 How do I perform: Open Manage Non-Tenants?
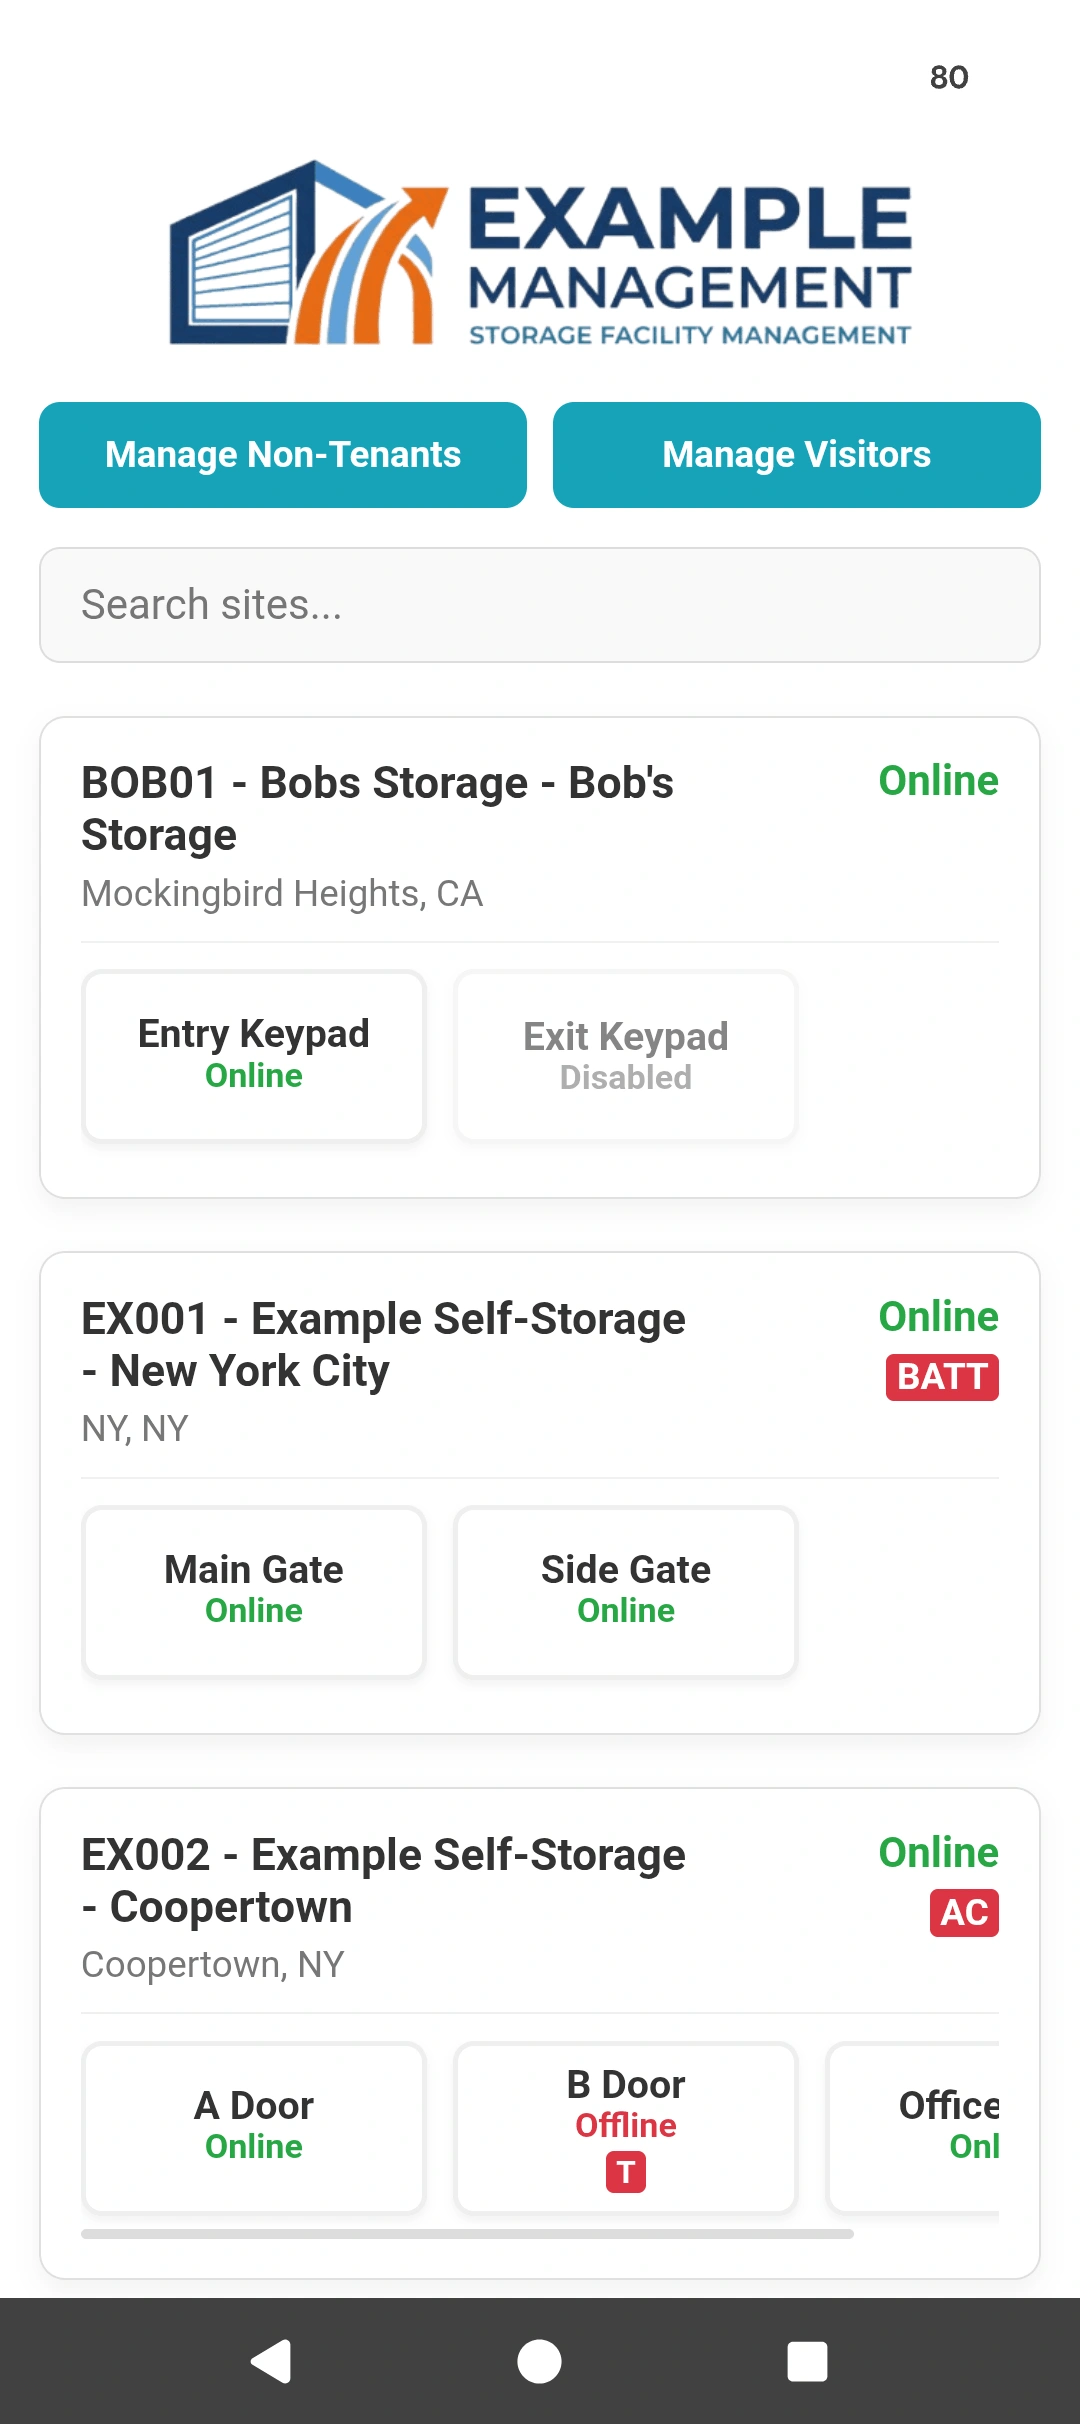283,455
